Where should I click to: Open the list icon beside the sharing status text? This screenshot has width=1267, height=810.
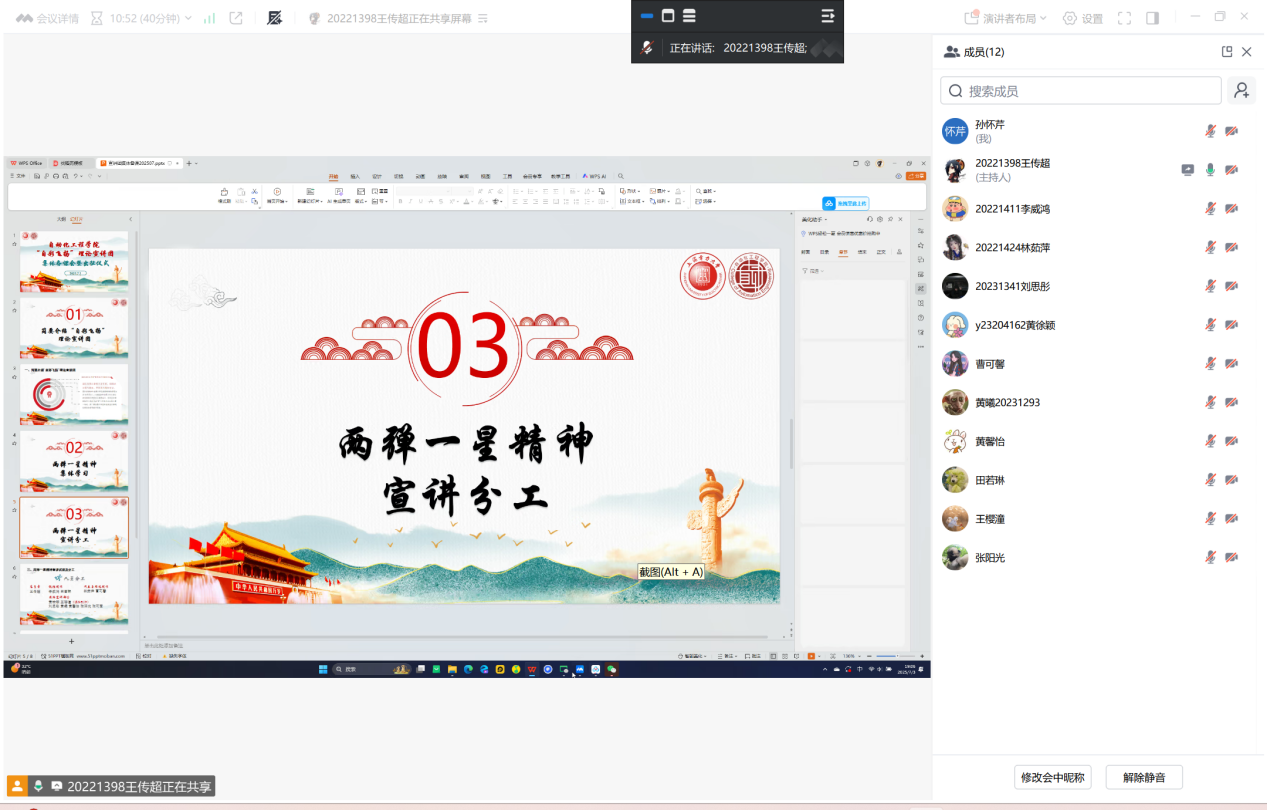[484, 18]
